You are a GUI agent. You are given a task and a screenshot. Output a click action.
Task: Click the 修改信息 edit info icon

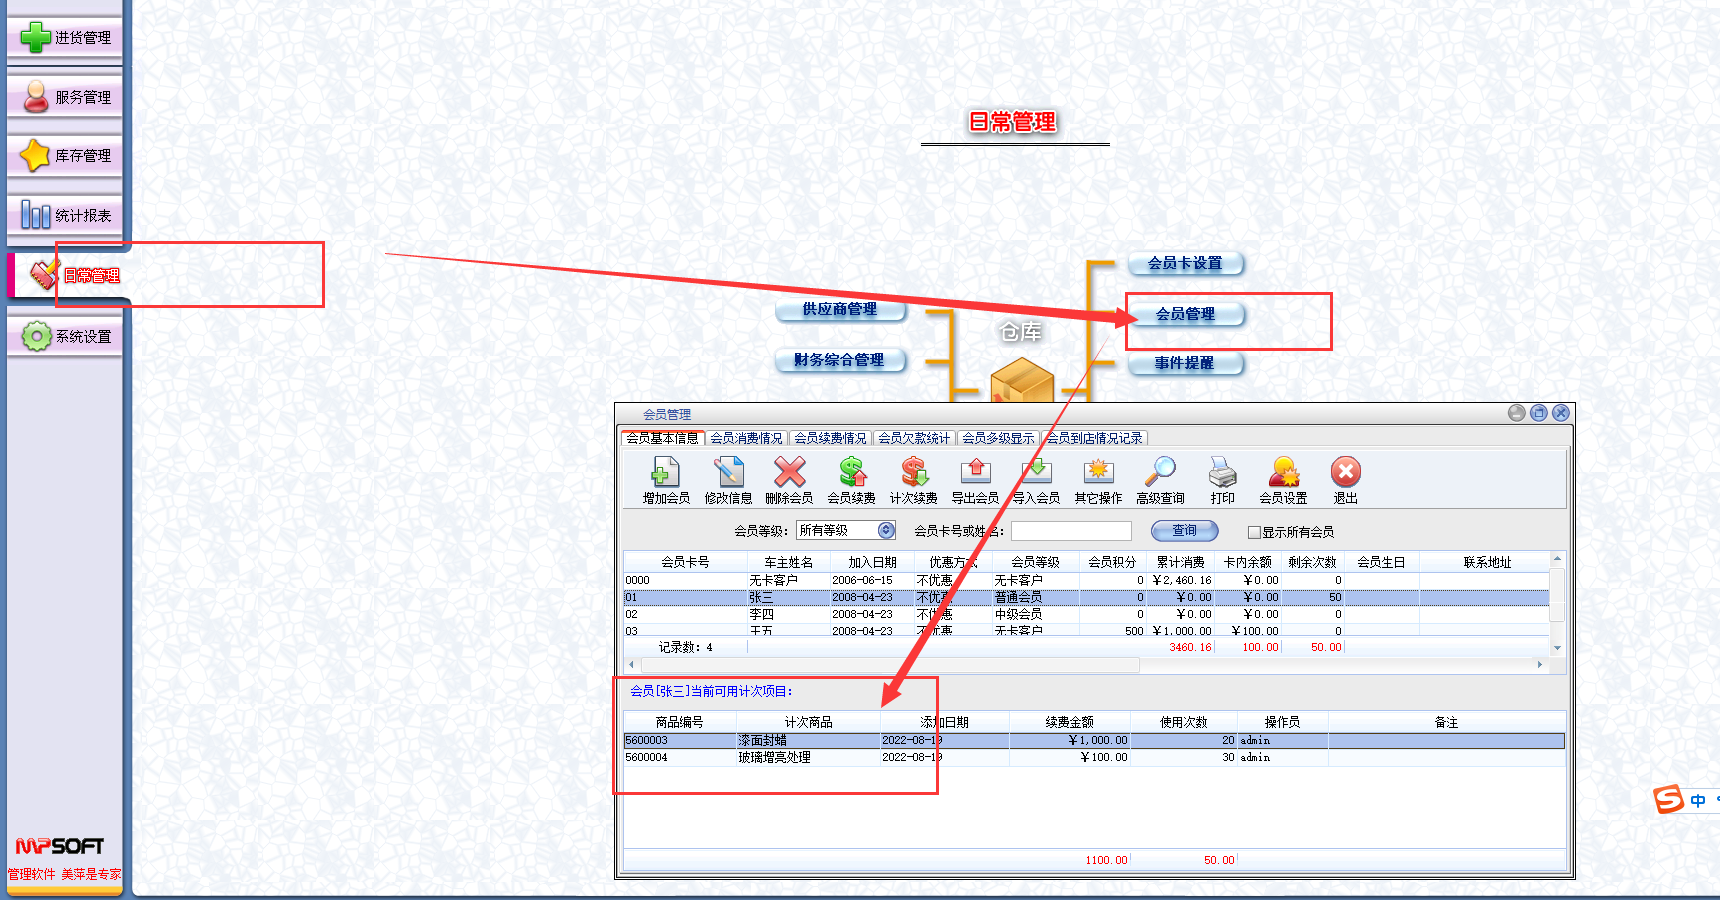(x=728, y=473)
